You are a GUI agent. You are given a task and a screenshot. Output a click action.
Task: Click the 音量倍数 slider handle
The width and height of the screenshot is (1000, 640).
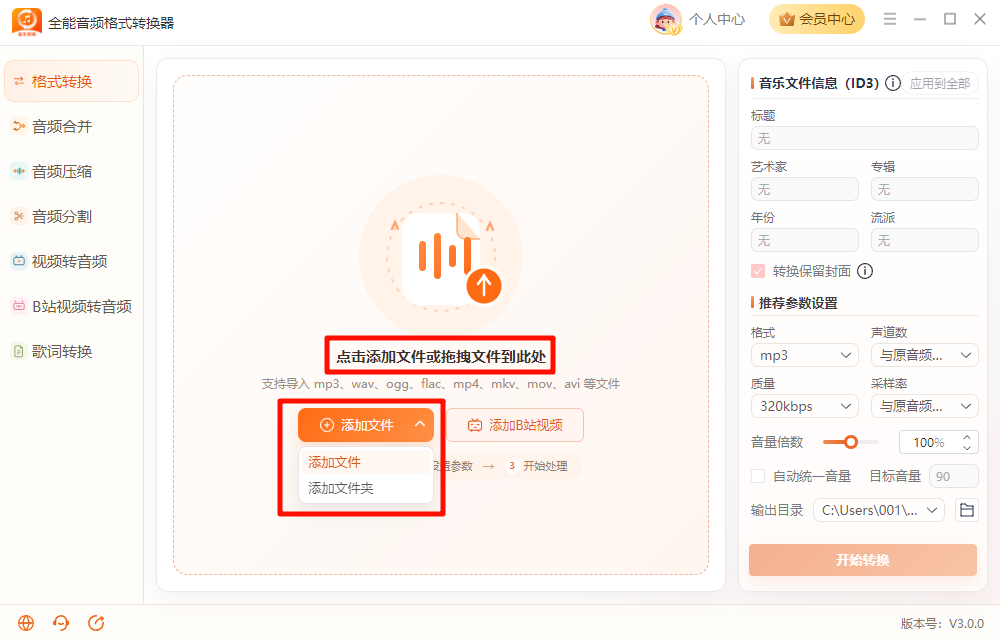(x=851, y=442)
